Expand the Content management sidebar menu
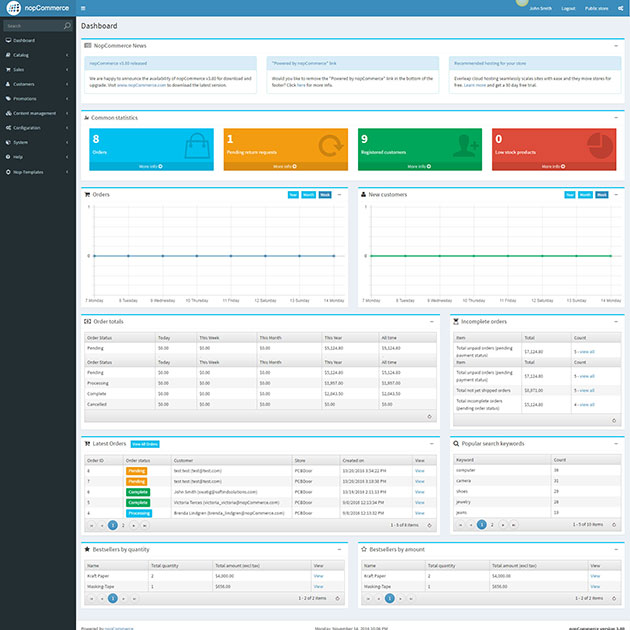The width and height of the screenshot is (630, 630). pyautogui.click(x=38, y=113)
